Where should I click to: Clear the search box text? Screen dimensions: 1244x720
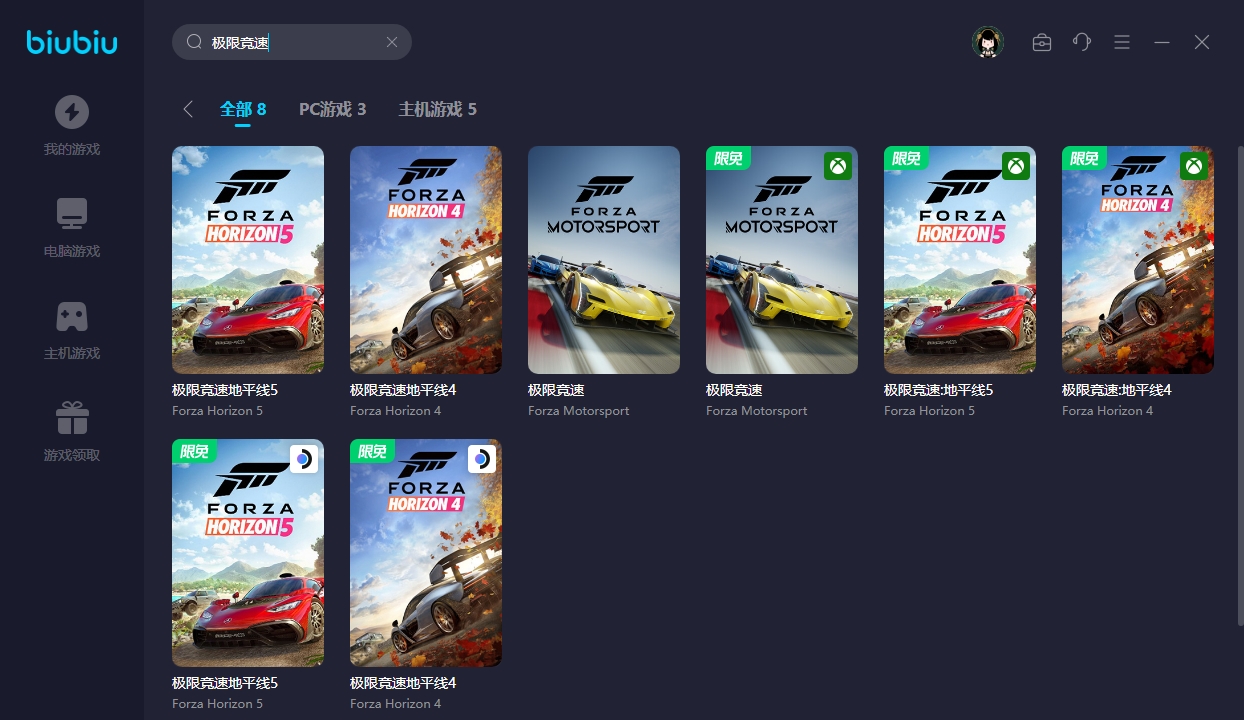[x=392, y=42]
